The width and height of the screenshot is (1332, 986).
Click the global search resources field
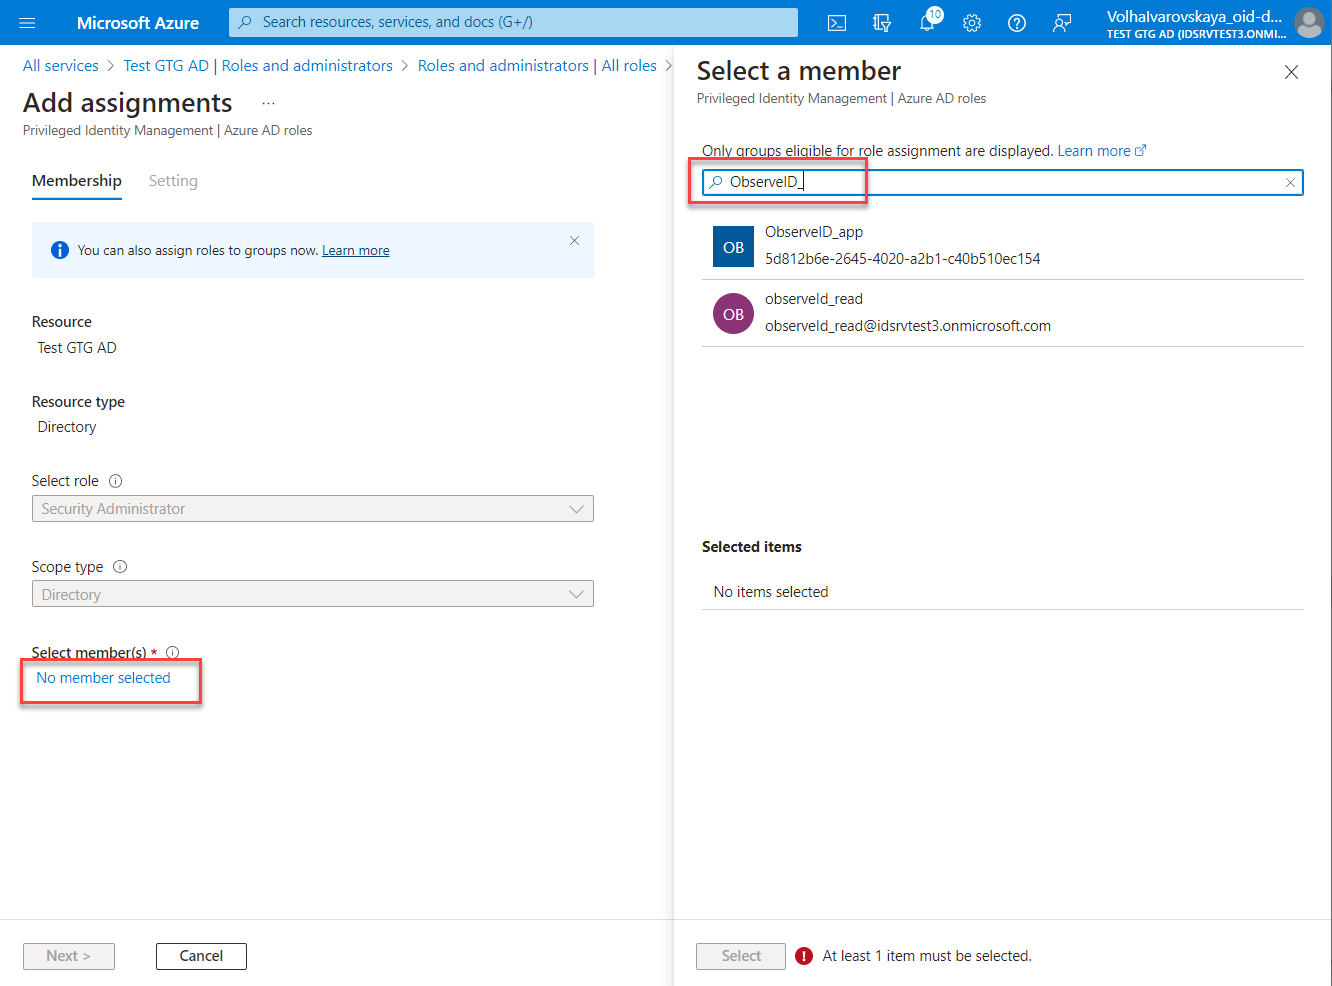coord(513,22)
